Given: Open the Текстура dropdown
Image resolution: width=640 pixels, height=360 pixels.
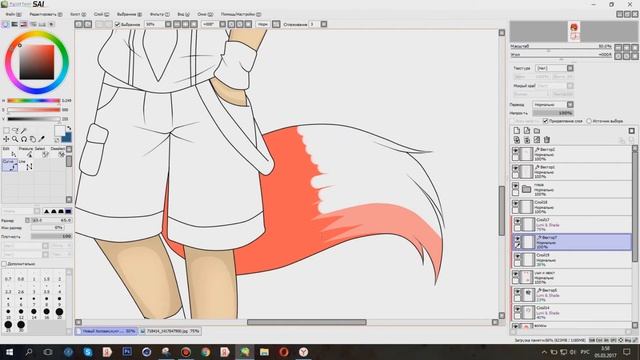Looking at the screenshot, I should pos(570,68).
